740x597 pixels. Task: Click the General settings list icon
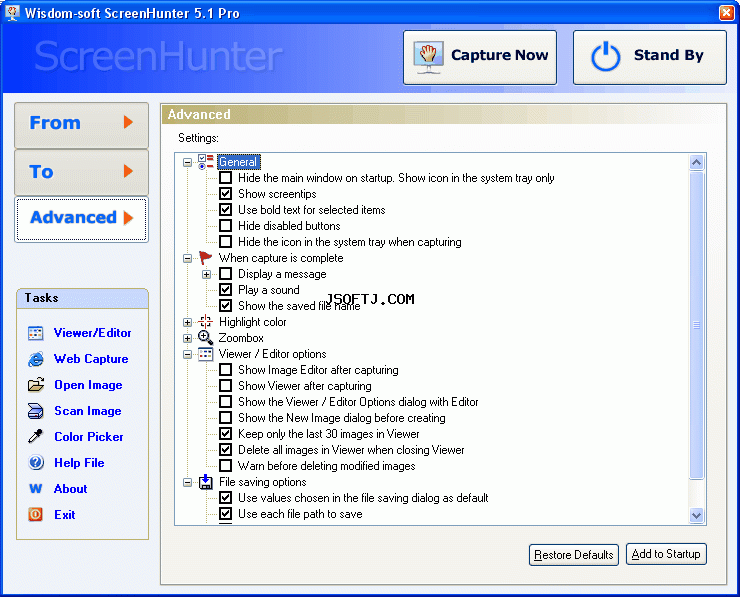click(206, 162)
